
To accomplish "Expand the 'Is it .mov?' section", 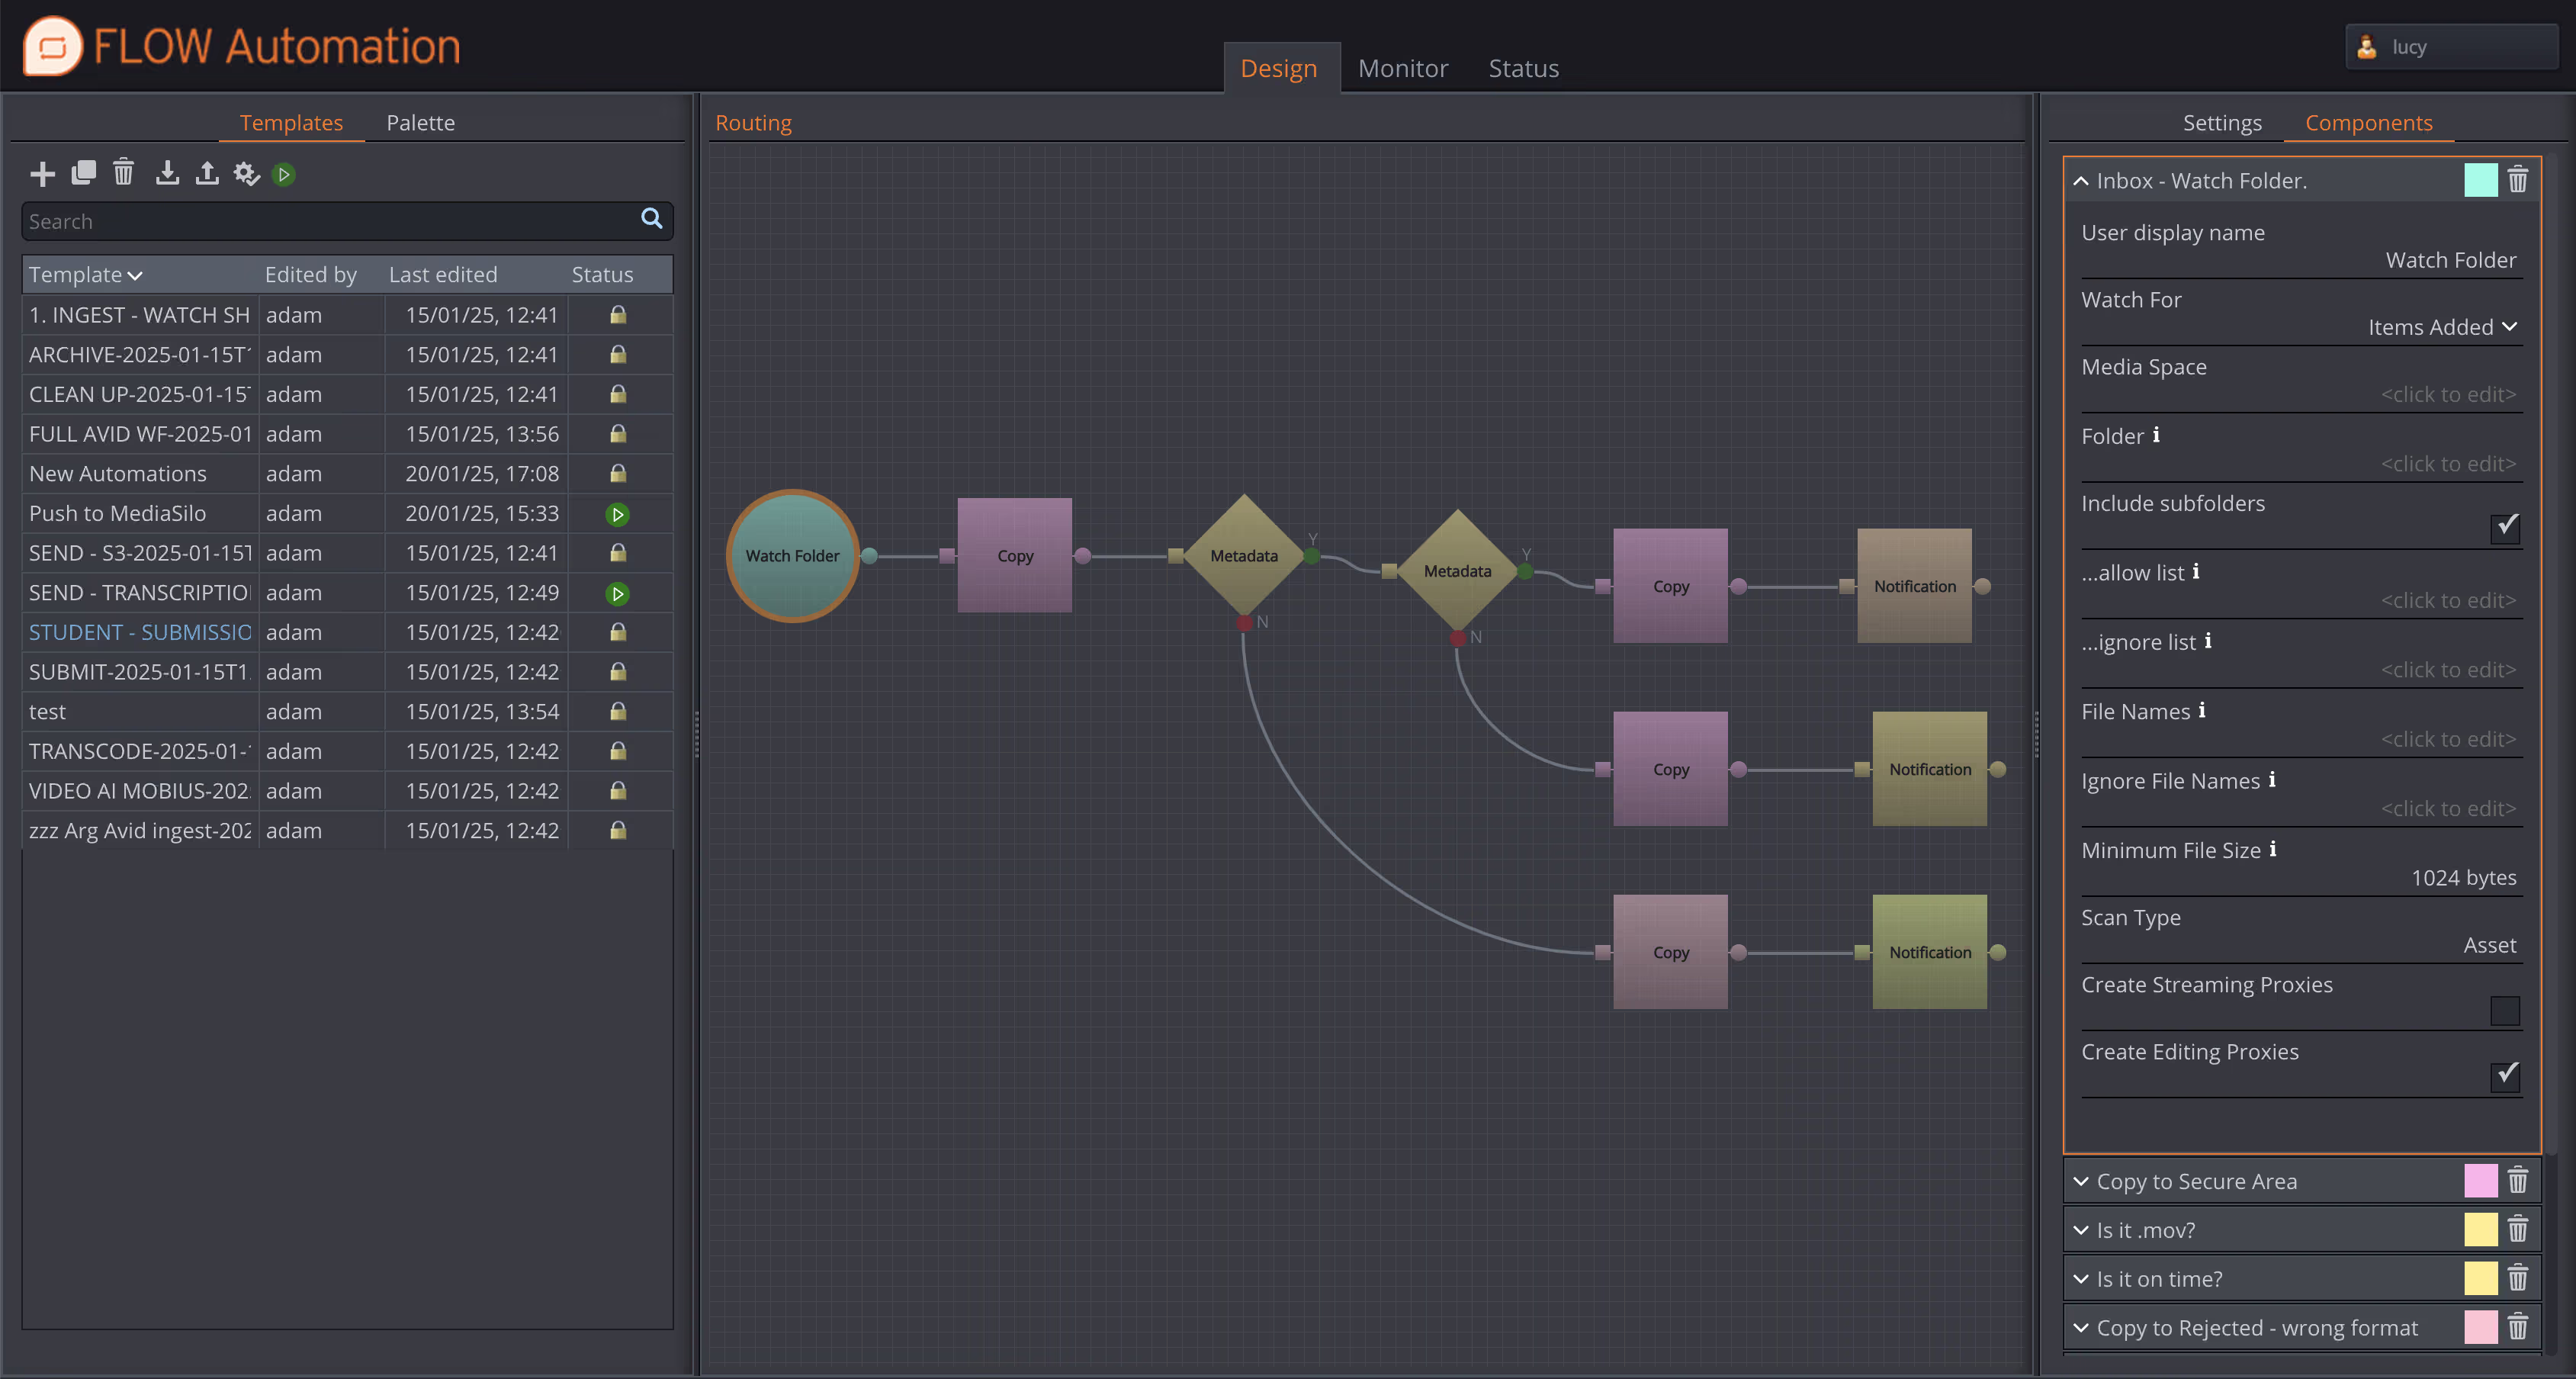I will point(2081,1230).
